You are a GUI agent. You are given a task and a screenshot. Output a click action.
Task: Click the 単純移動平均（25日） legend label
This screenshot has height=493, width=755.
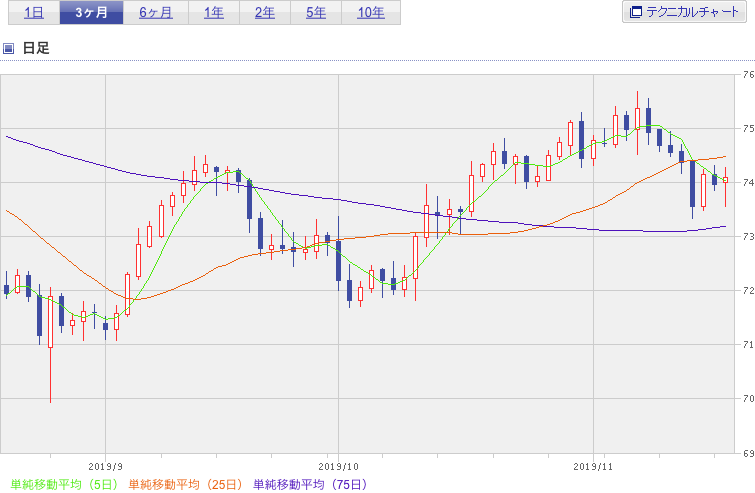(185, 484)
